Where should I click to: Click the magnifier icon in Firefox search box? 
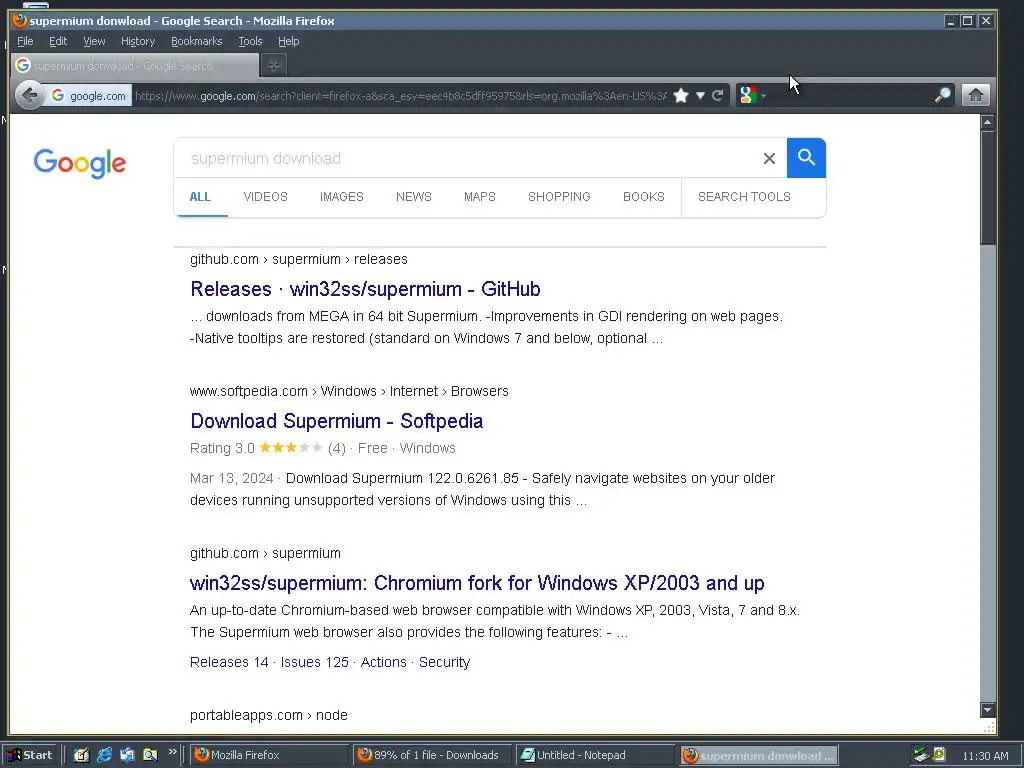click(x=942, y=95)
